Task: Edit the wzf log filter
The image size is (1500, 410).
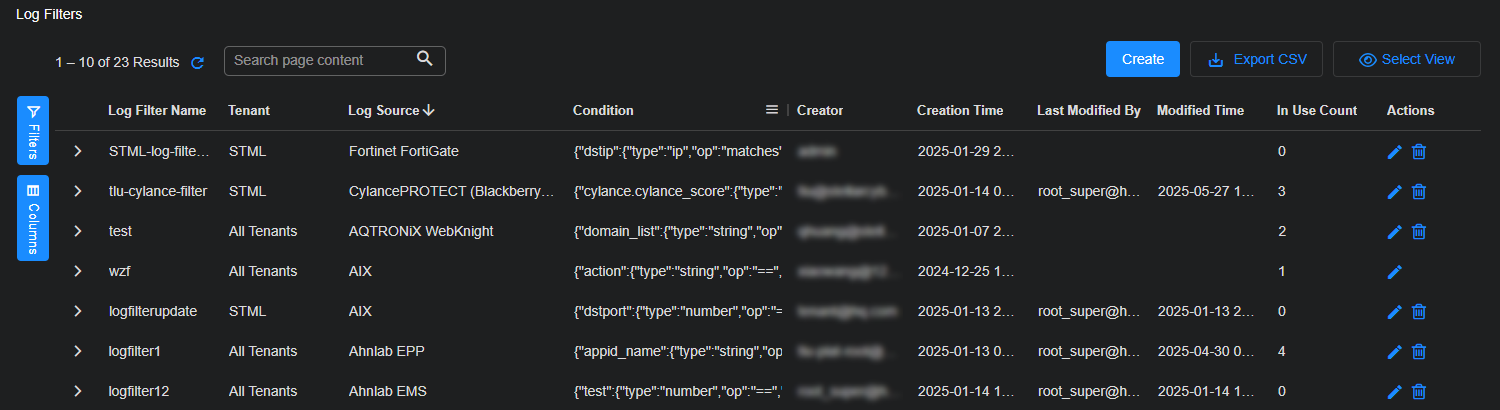Action: (1395, 272)
